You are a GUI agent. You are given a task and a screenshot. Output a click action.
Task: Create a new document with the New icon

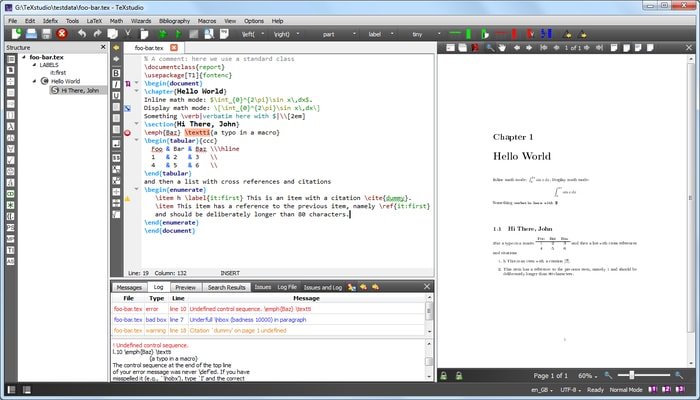pyautogui.click(x=17, y=33)
